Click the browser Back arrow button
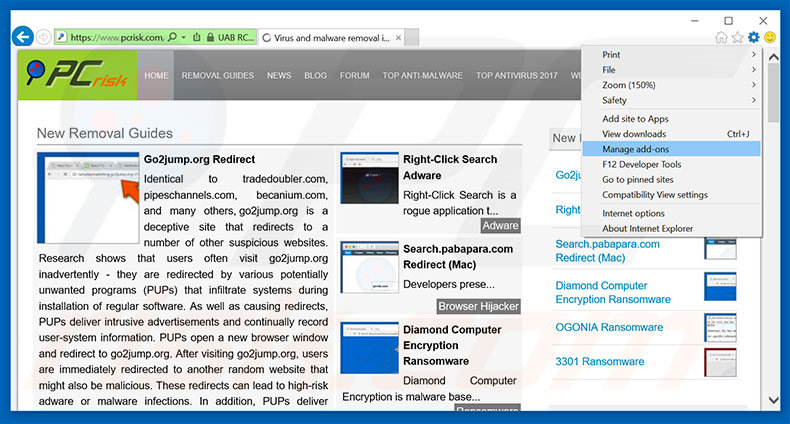This screenshot has height=424, width=790. click(x=22, y=37)
